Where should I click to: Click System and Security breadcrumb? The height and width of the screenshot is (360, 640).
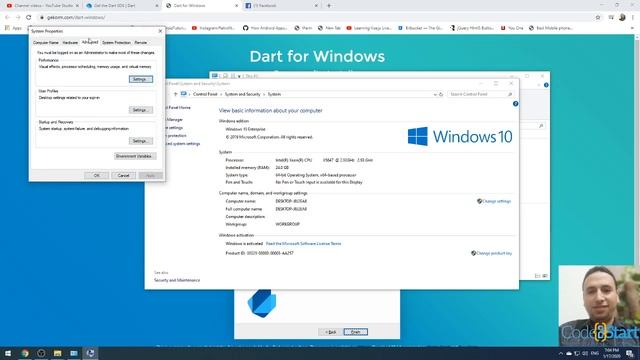click(242, 94)
